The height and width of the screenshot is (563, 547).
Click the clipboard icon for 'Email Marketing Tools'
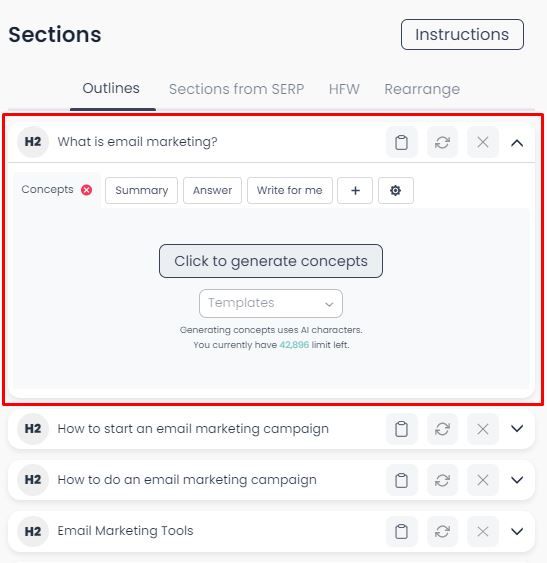click(401, 531)
